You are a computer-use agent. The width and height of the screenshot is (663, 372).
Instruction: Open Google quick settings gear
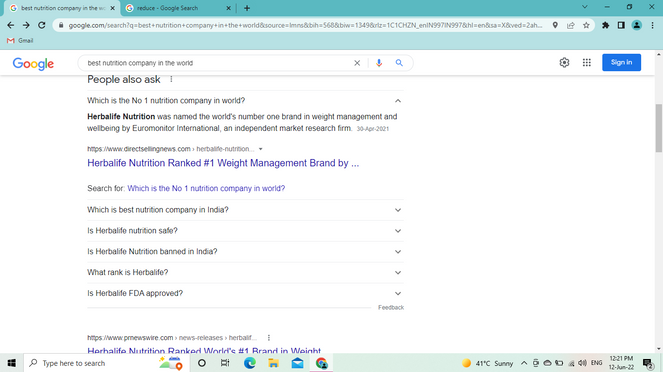point(564,63)
